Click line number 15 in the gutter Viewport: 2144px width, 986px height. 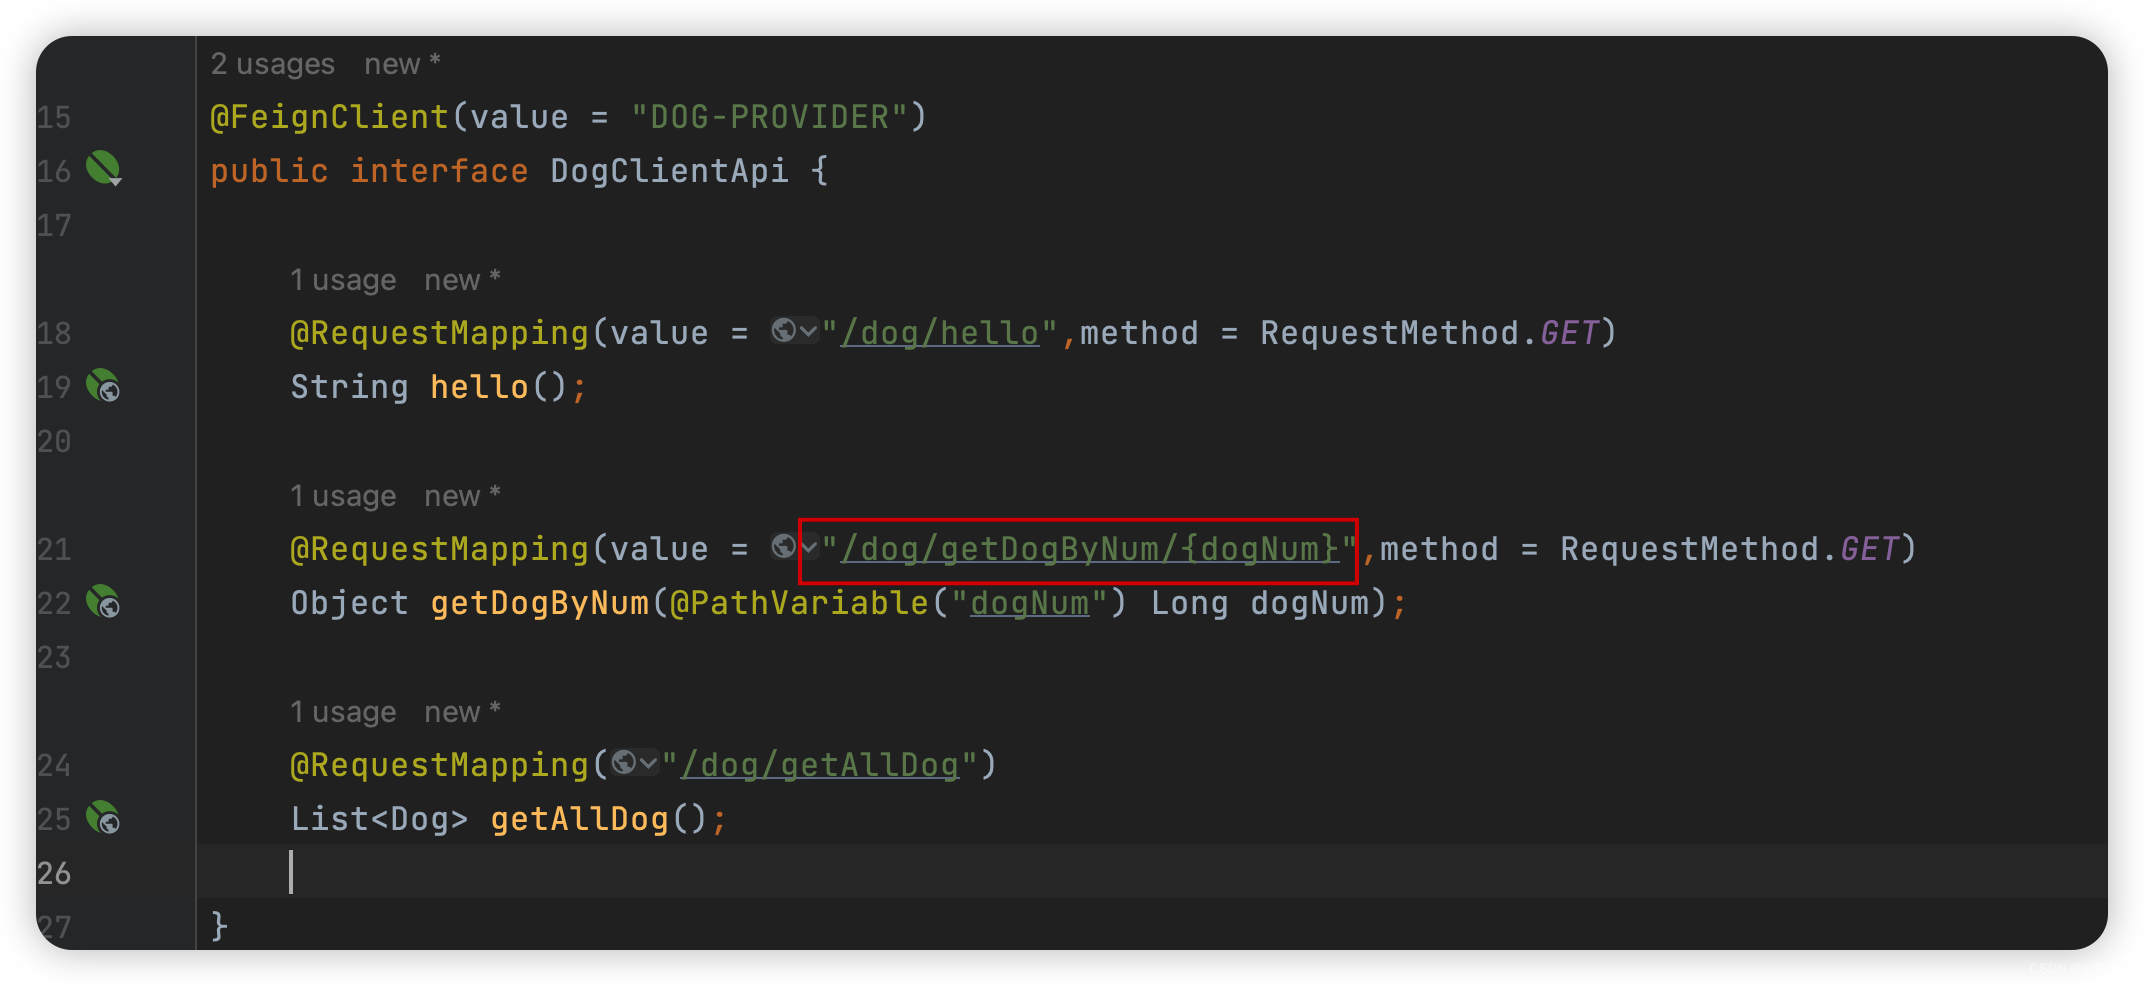(54, 117)
